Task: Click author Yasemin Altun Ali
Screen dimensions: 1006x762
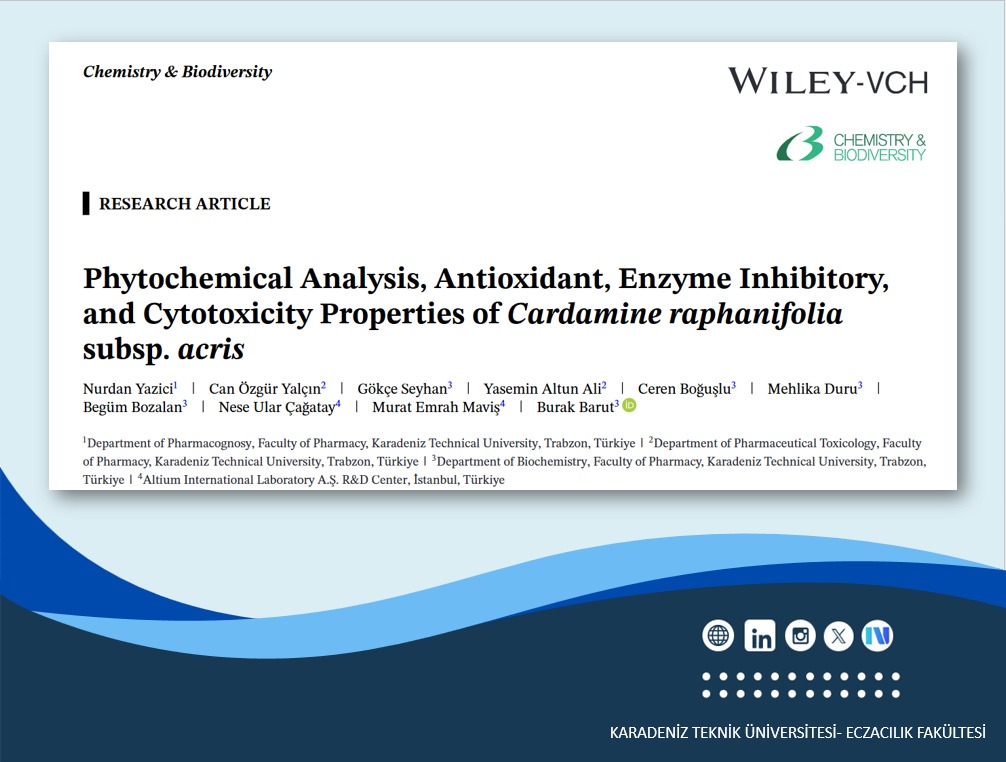Action: (x=541, y=388)
